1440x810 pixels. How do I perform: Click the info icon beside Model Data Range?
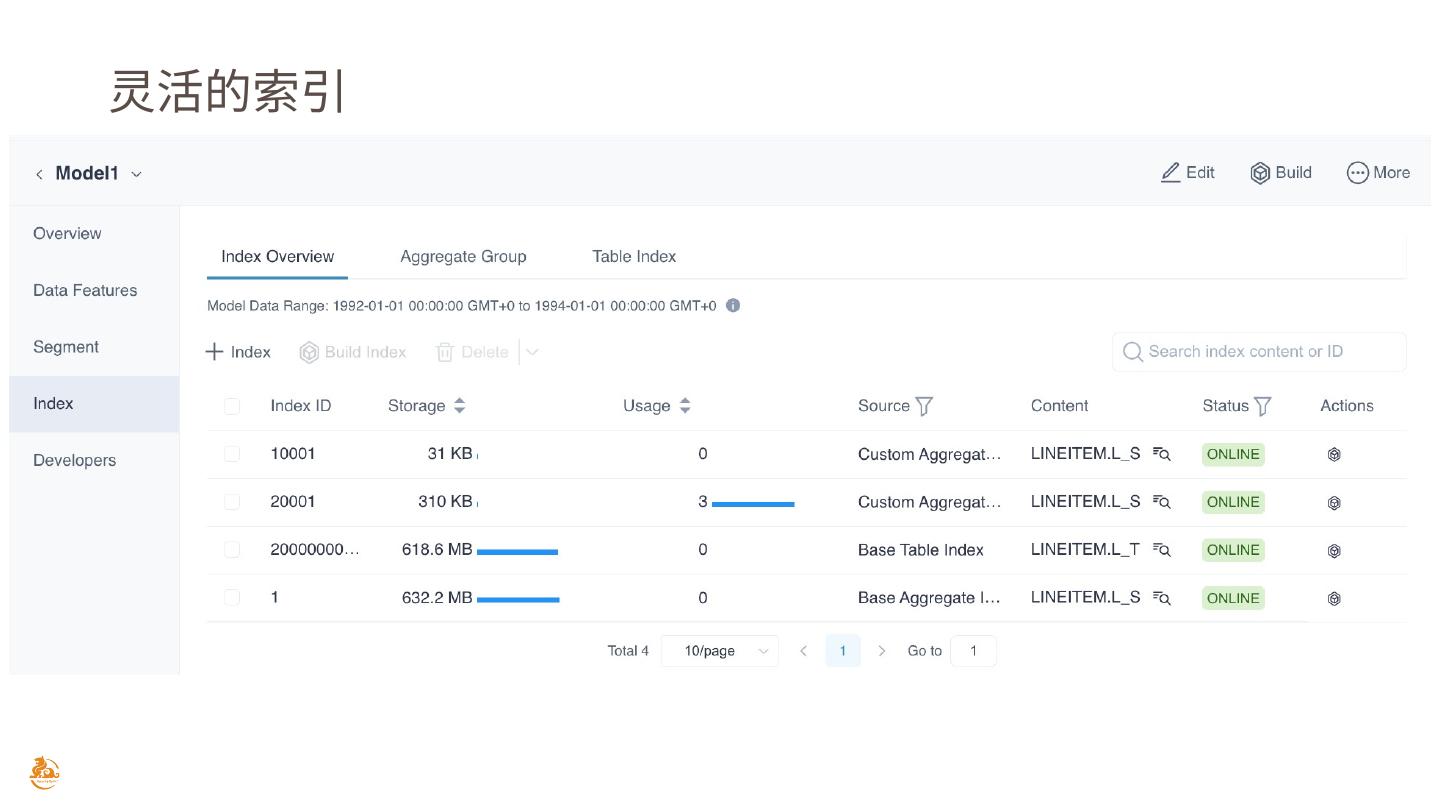click(733, 306)
